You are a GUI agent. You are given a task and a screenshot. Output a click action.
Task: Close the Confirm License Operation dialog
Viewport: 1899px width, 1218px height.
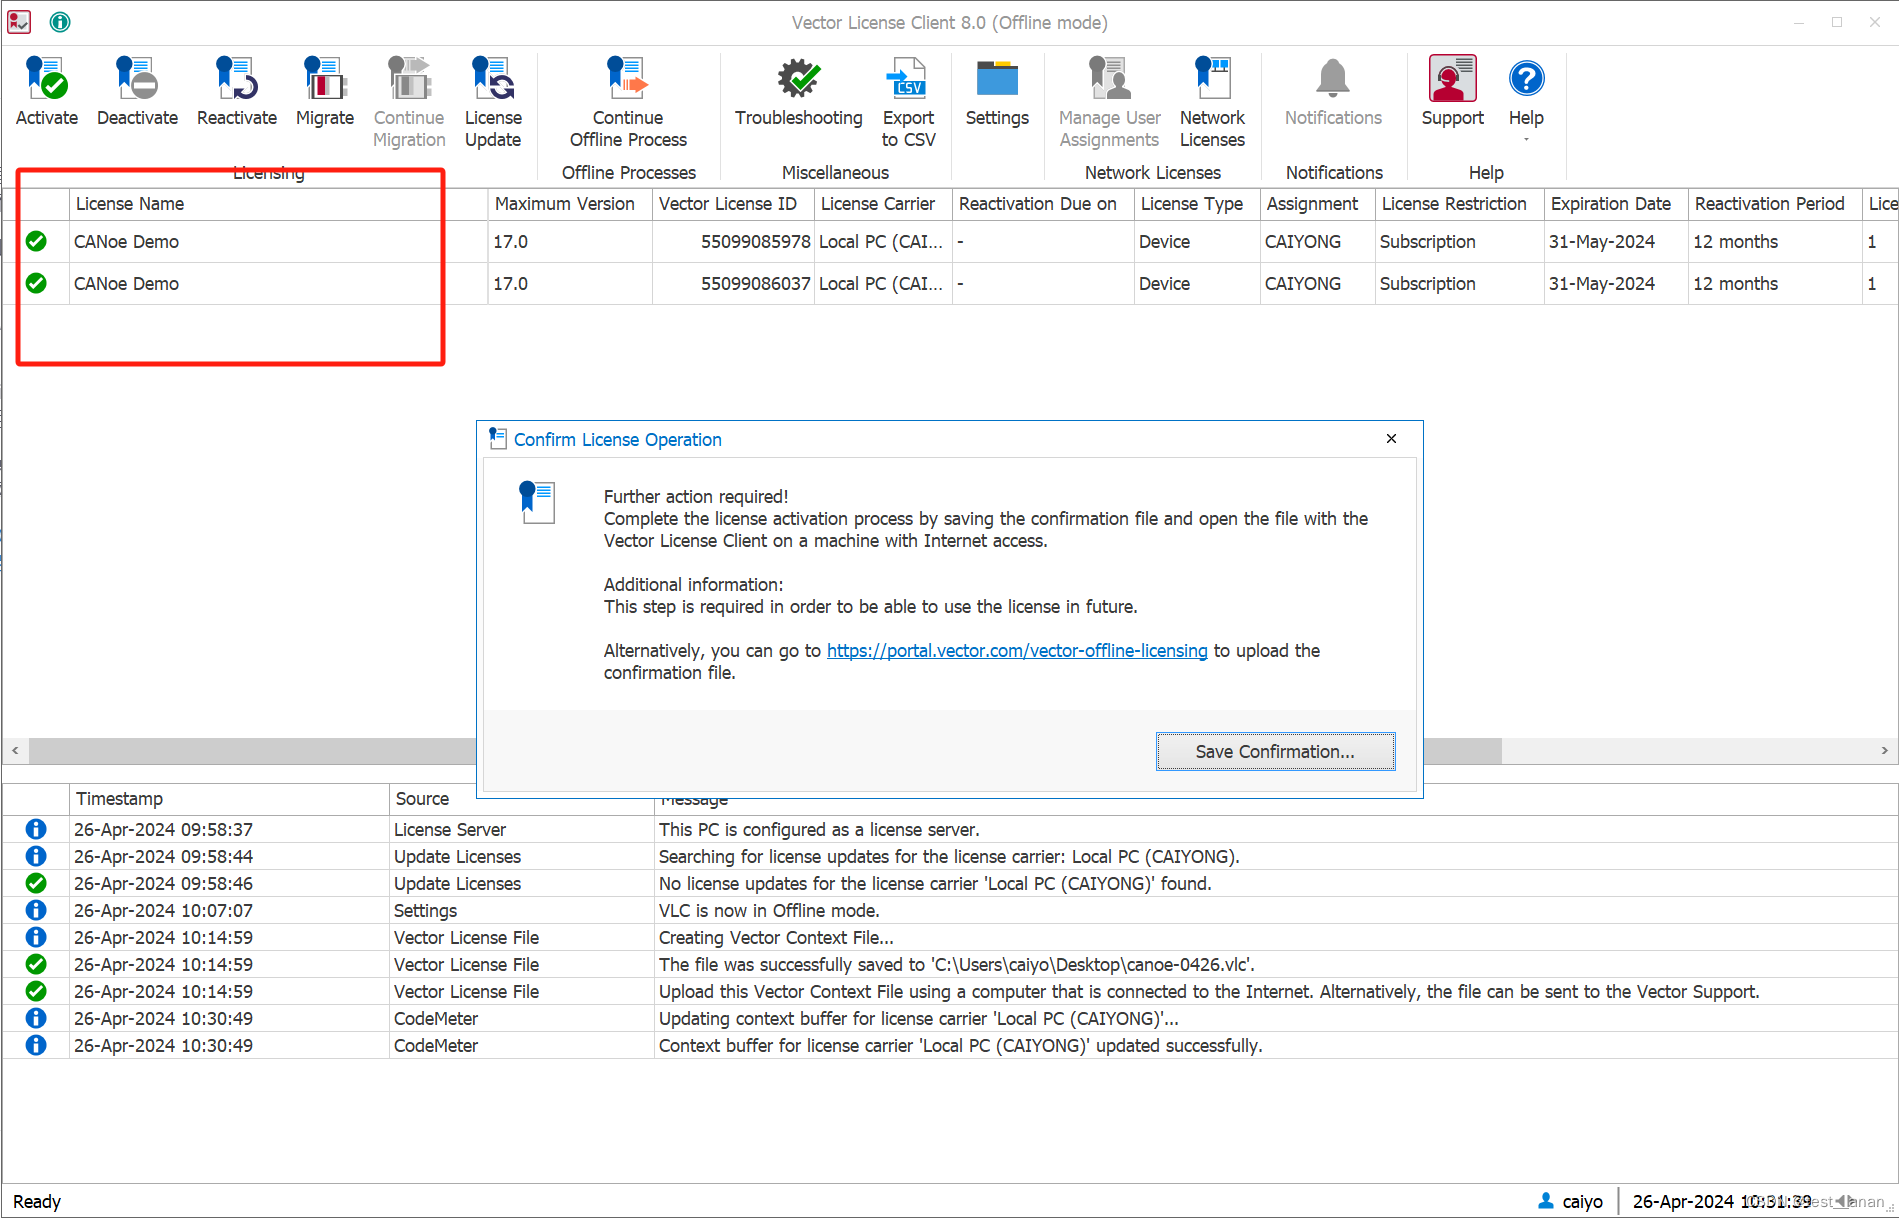pos(1391,438)
